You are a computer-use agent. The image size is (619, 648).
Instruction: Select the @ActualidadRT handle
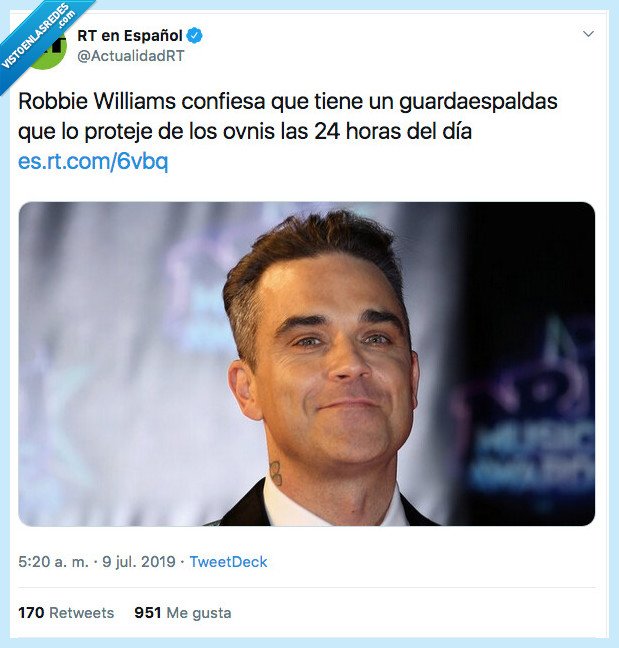pyautogui.click(x=131, y=56)
